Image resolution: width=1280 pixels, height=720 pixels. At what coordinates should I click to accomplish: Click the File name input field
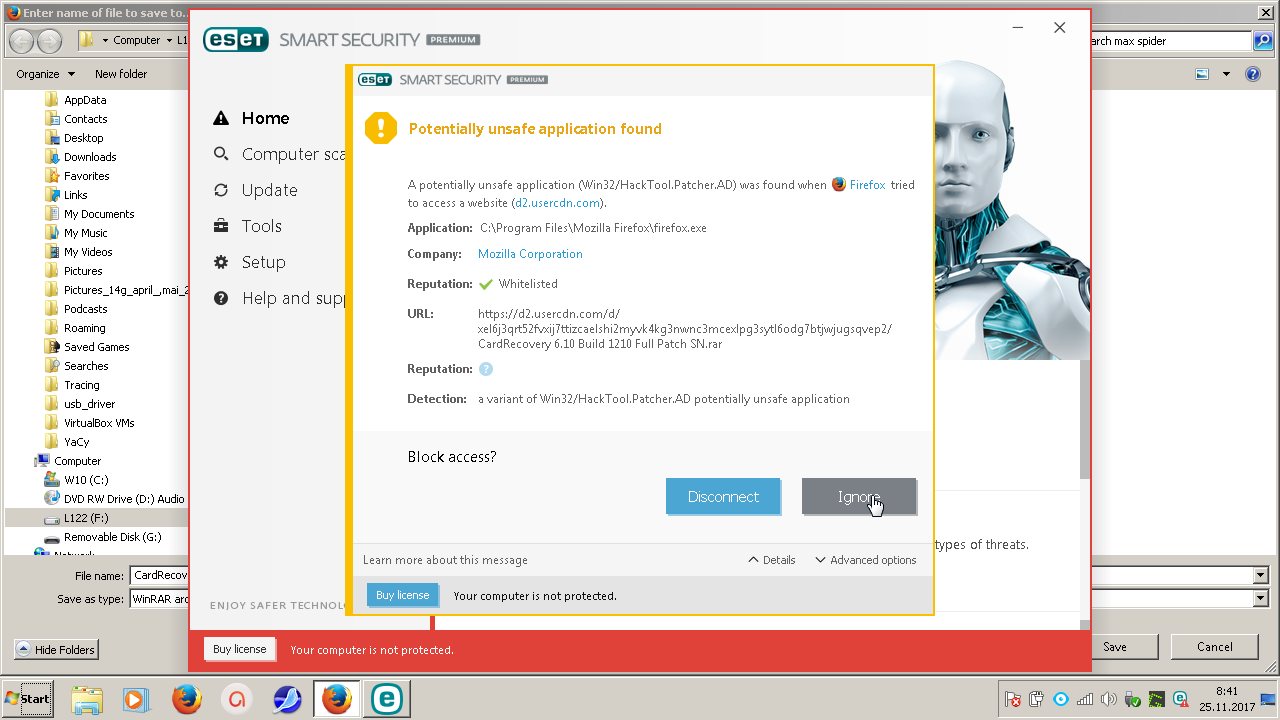(x=158, y=575)
